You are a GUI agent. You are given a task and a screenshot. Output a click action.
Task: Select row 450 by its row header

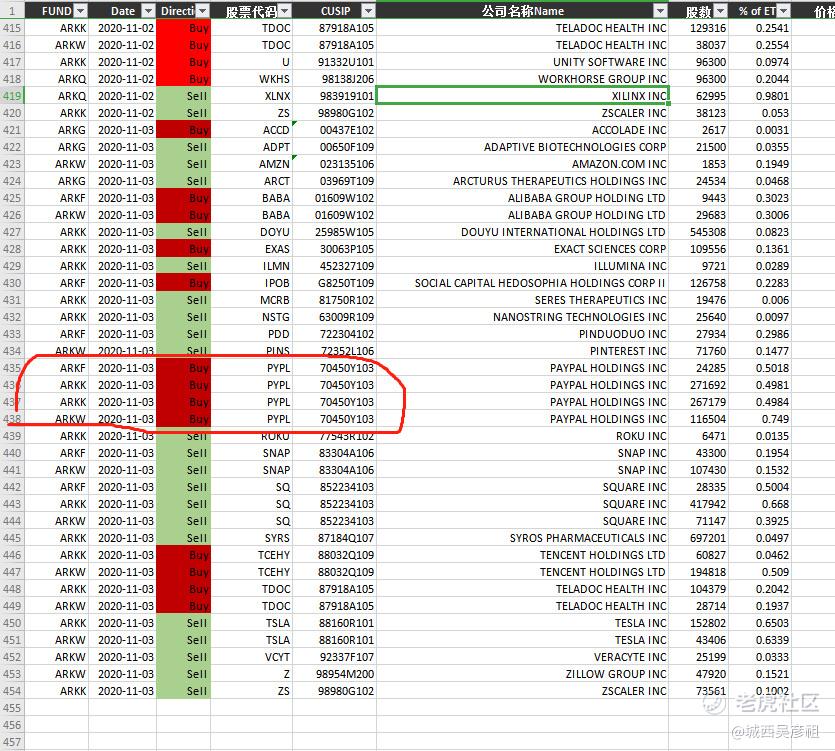click(12, 623)
